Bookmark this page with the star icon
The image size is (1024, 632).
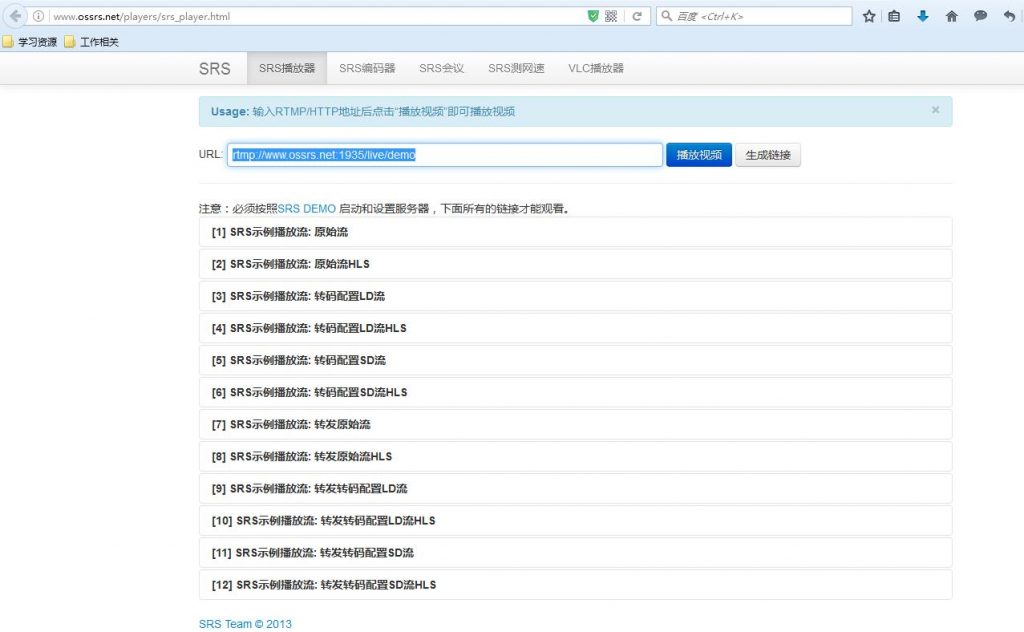(869, 17)
